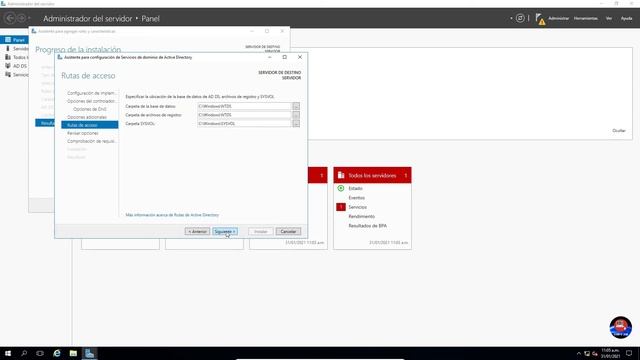Open the Herramientas menu

click(585, 18)
